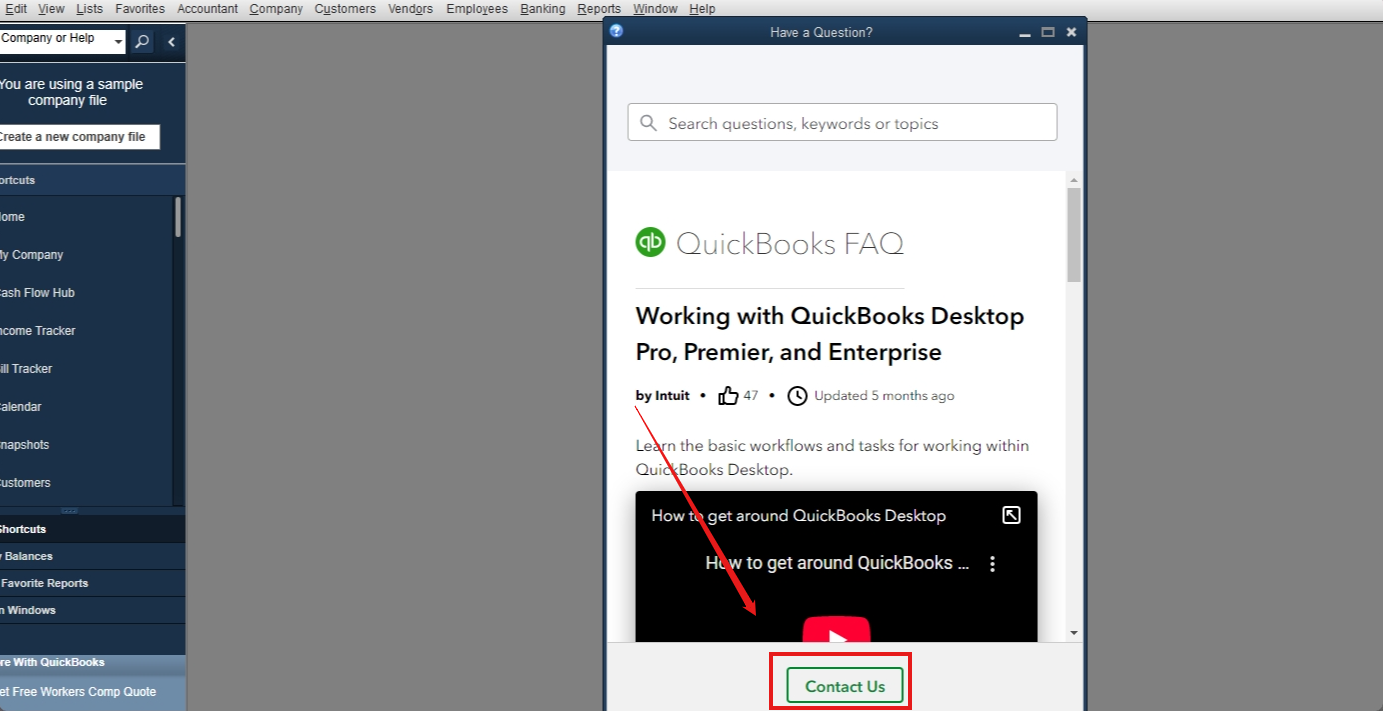Select the View Balances section

coord(92,556)
